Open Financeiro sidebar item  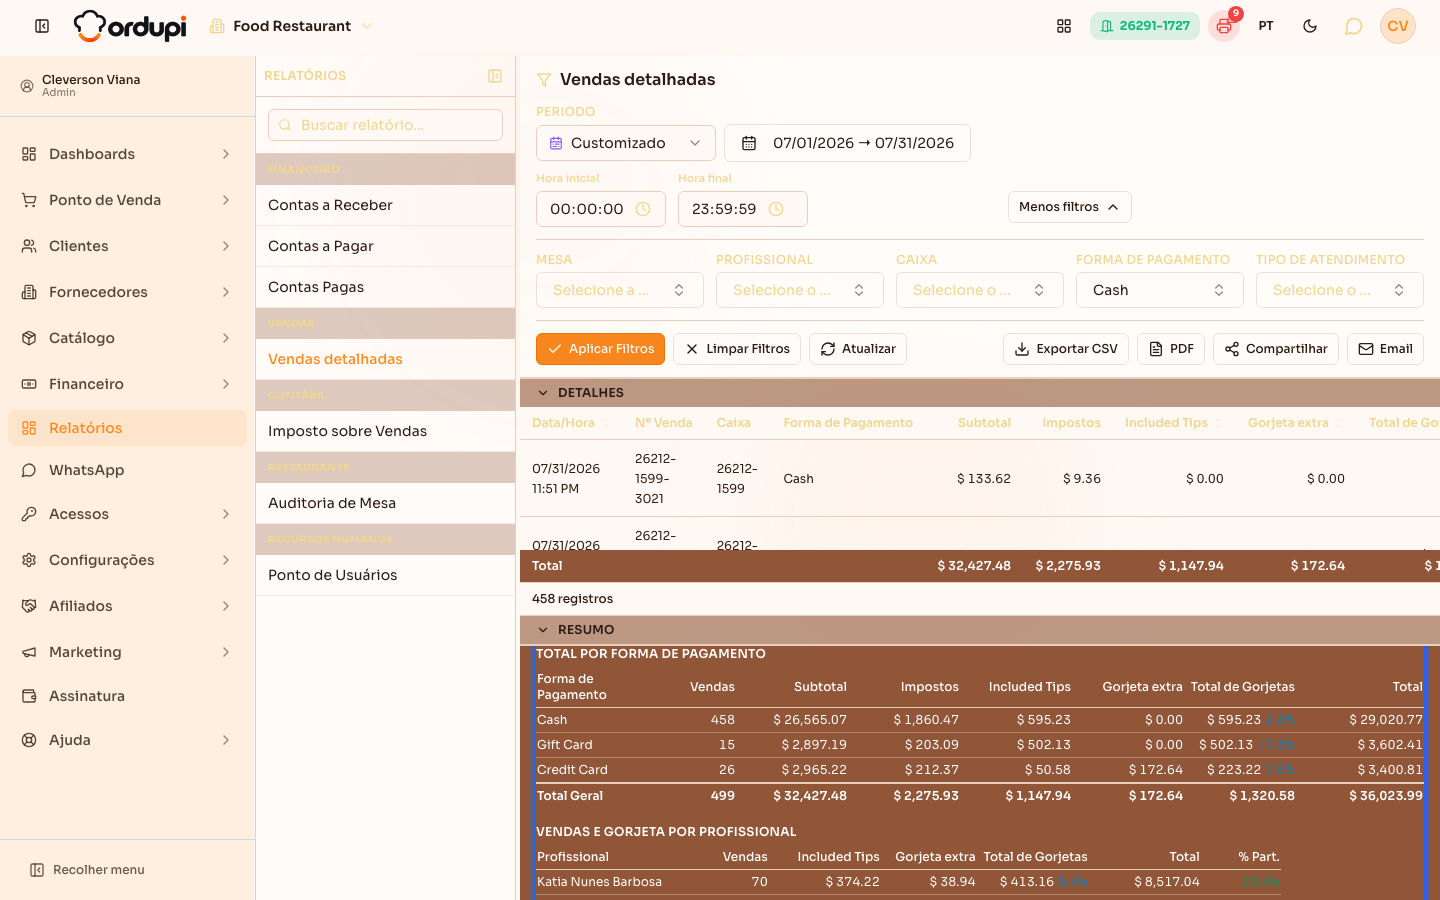(127, 384)
